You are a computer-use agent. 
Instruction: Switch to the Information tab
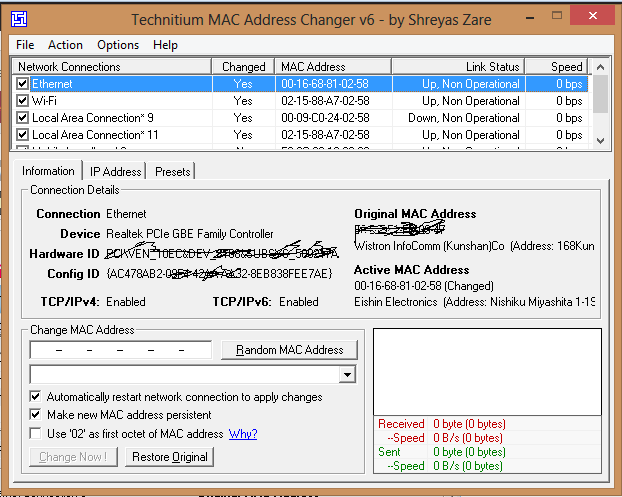tap(48, 171)
